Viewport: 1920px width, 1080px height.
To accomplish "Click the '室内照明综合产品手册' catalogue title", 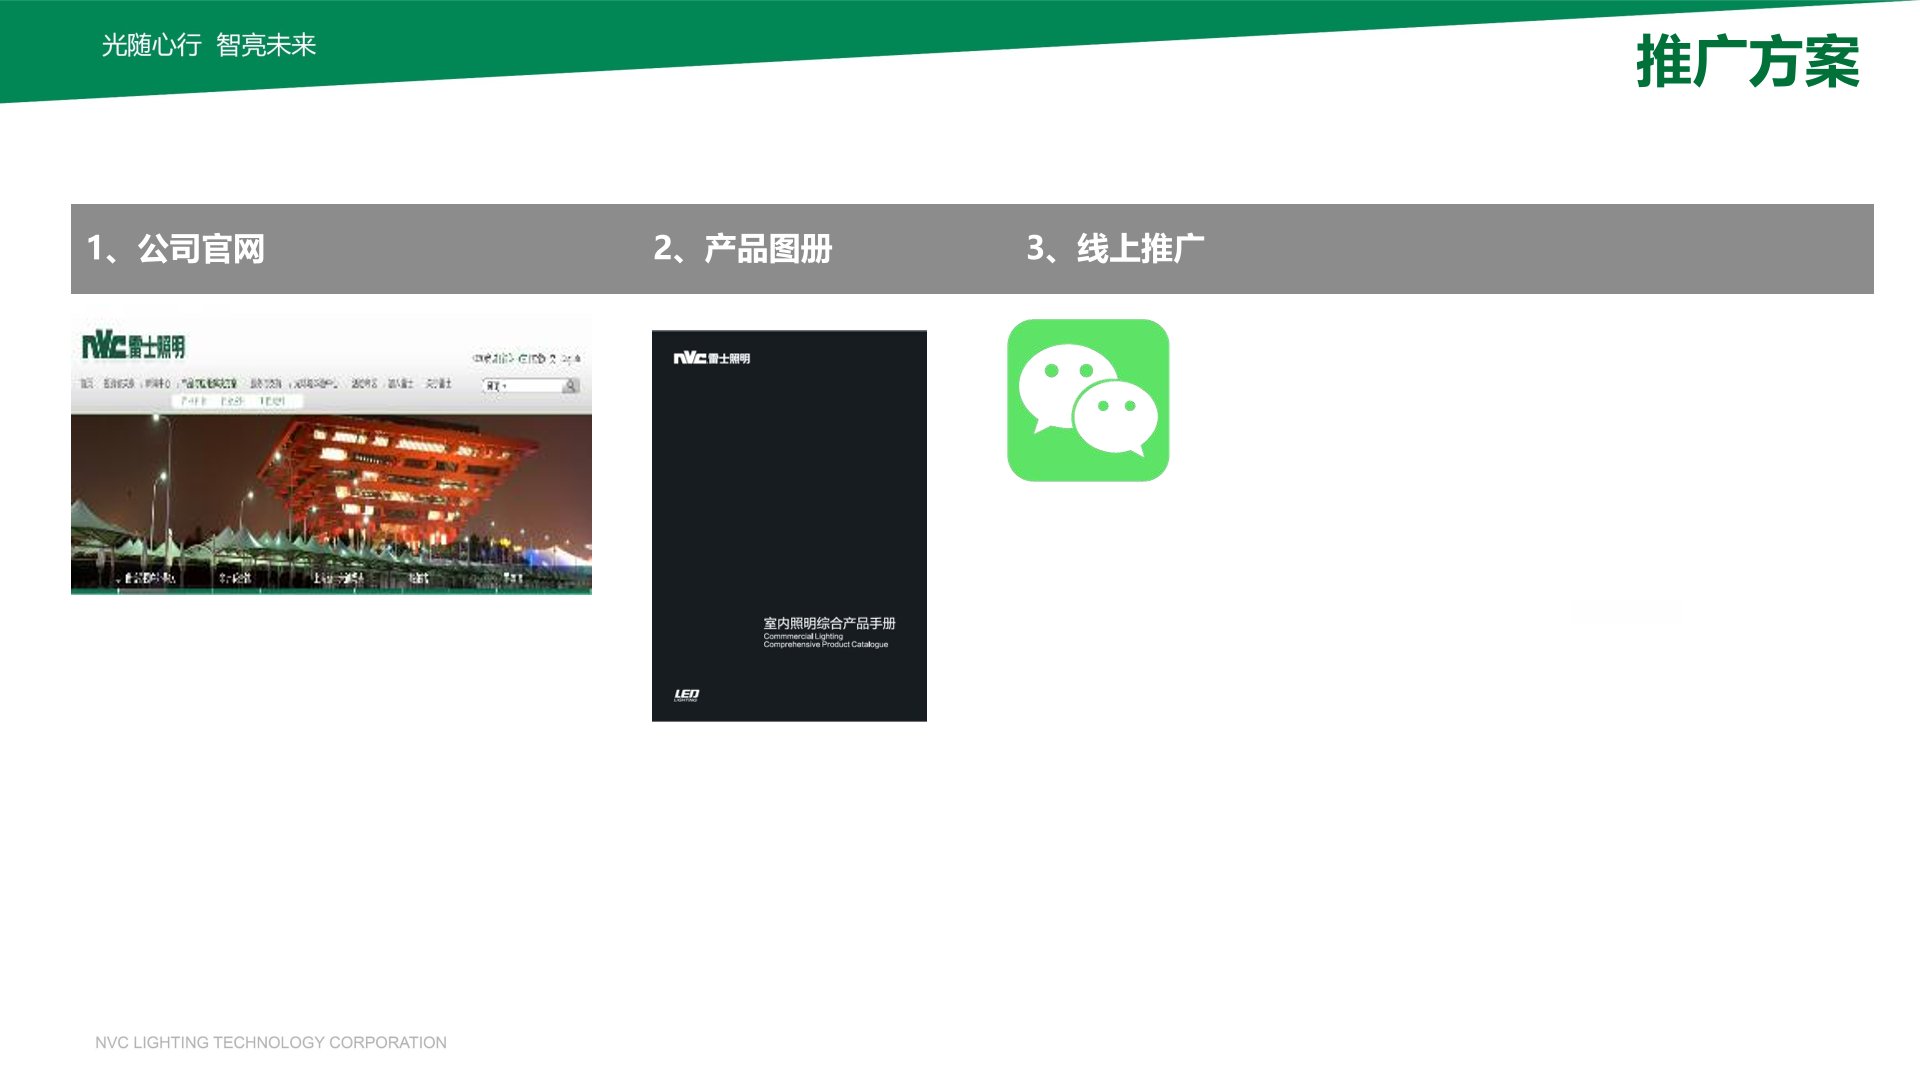I will click(829, 623).
